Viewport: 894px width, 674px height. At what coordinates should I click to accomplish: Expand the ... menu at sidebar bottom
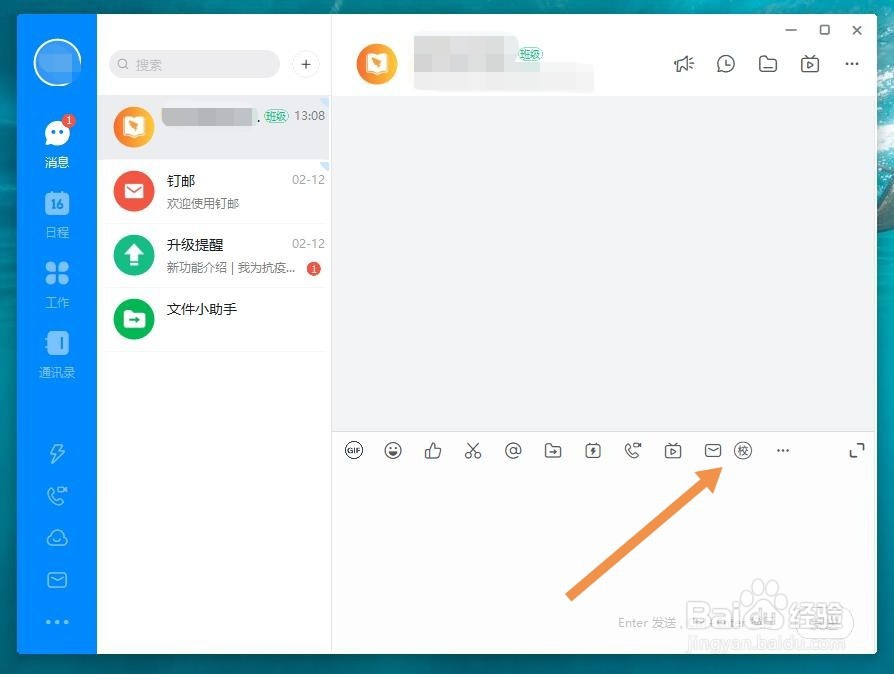click(57, 621)
